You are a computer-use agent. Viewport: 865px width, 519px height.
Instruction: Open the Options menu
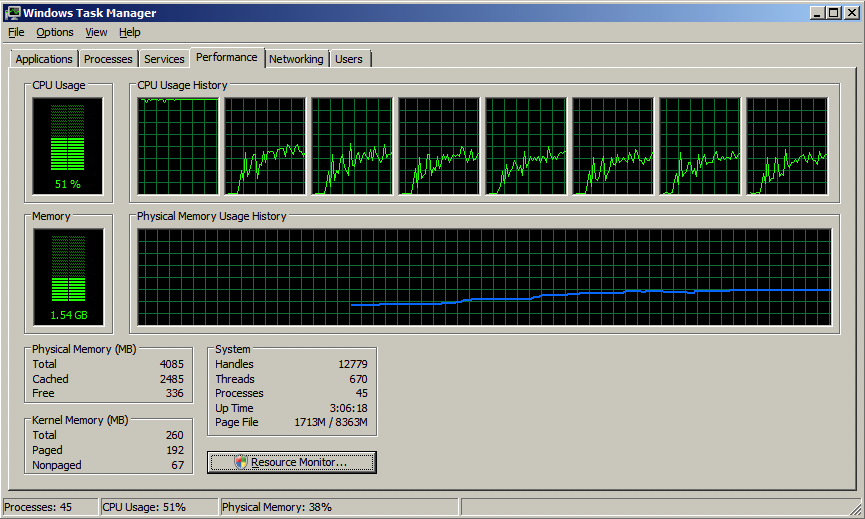click(x=55, y=33)
